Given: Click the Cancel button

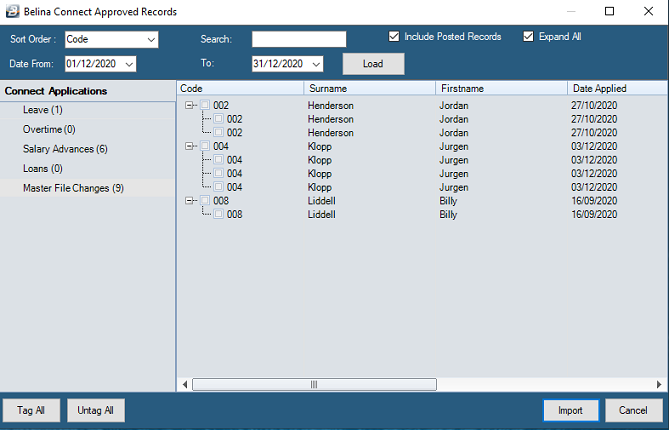Looking at the screenshot, I should pyautogui.click(x=634, y=410).
